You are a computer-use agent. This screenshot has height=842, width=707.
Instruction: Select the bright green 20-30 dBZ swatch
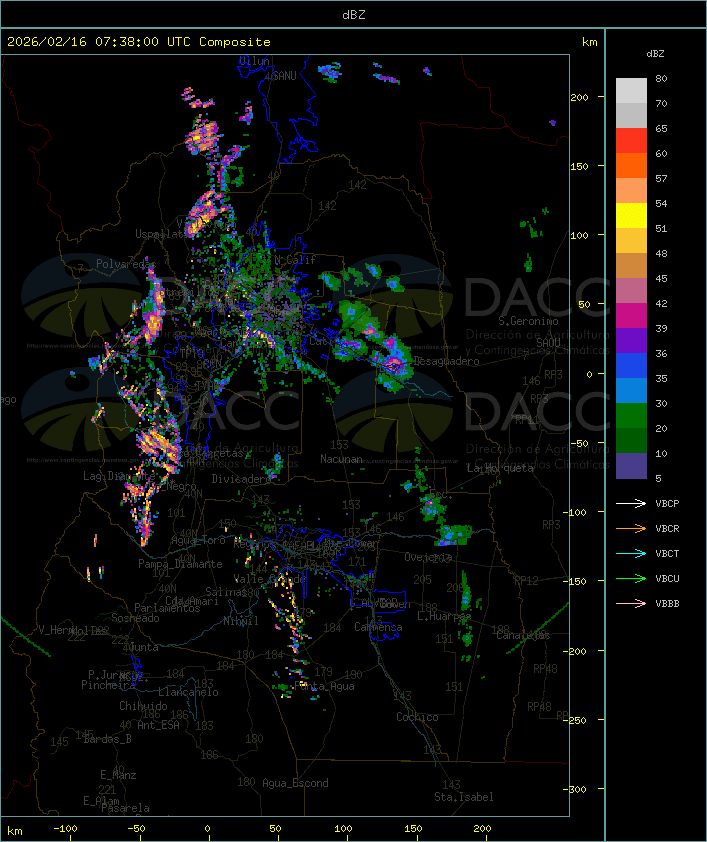click(631, 416)
